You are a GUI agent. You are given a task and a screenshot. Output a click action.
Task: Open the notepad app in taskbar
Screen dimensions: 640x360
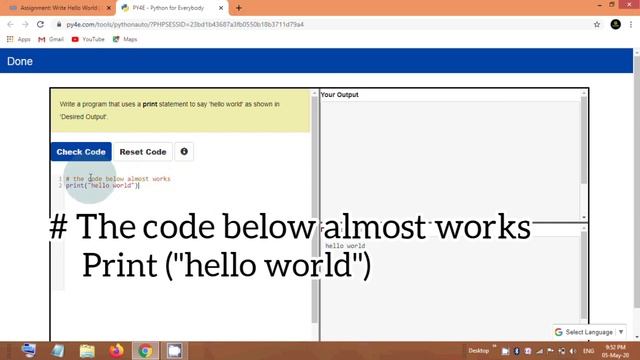point(58,351)
